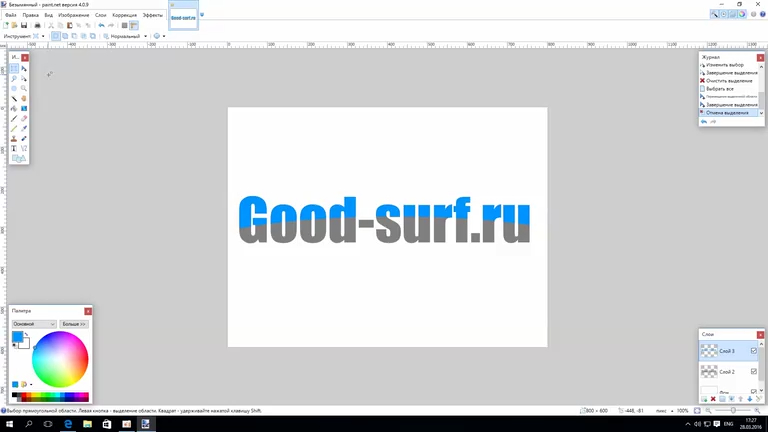Image resolution: width=768 pixels, height=432 pixels.
Task: Select the Pencil tool
Action: click(14, 128)
